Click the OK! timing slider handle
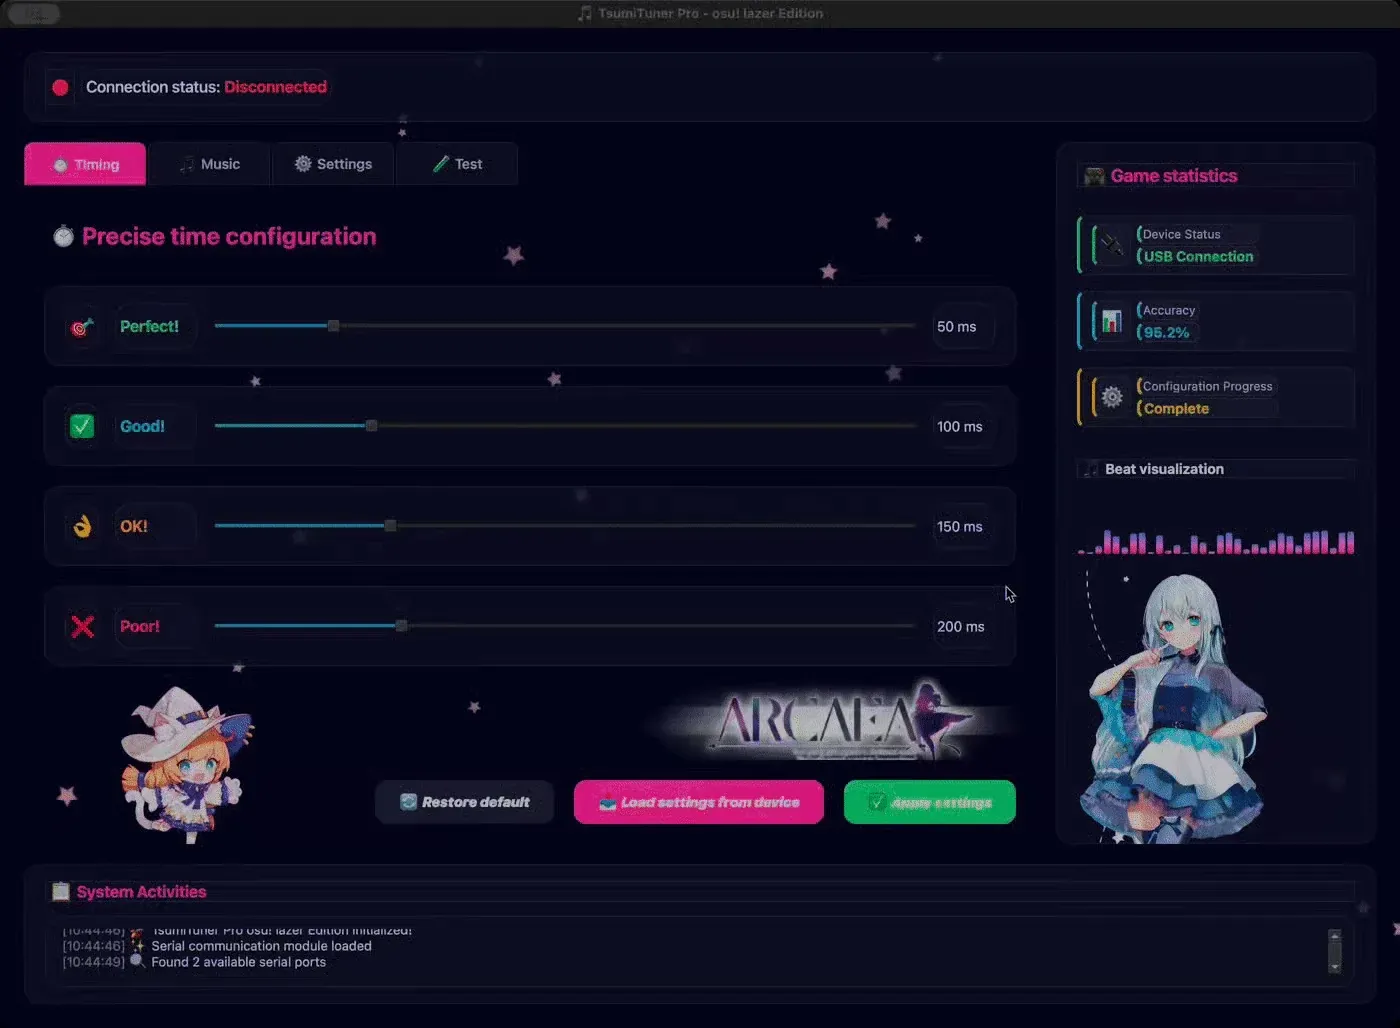The height and width of the screenshot is (1028, 1400). (x=391, y=526)
